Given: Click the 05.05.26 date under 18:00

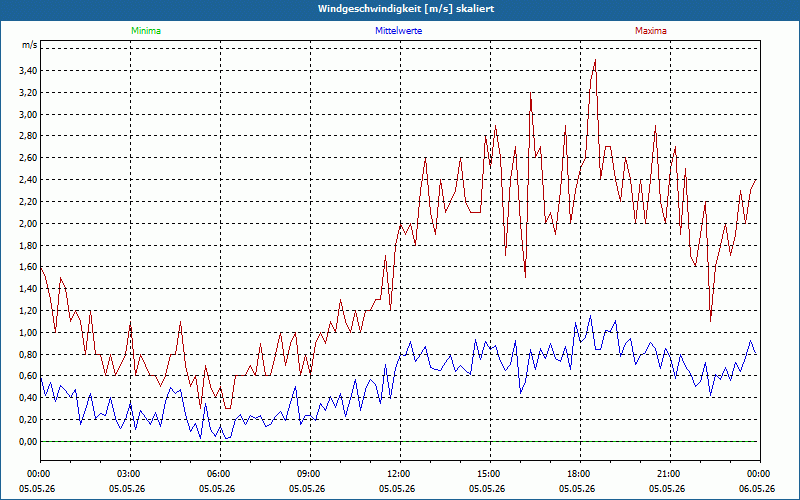Looking at the screenshot, I should (x=577, y=489).
